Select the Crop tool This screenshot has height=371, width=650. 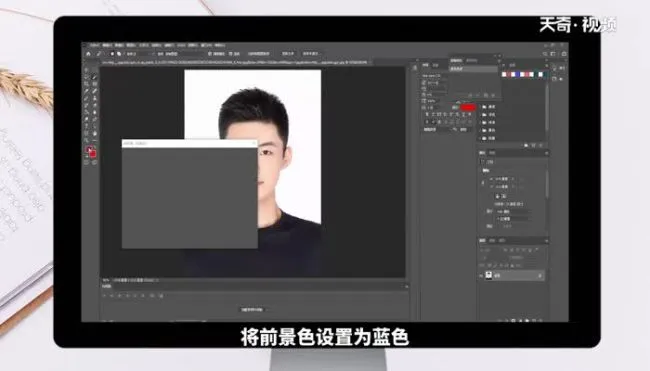click(86, 84)
